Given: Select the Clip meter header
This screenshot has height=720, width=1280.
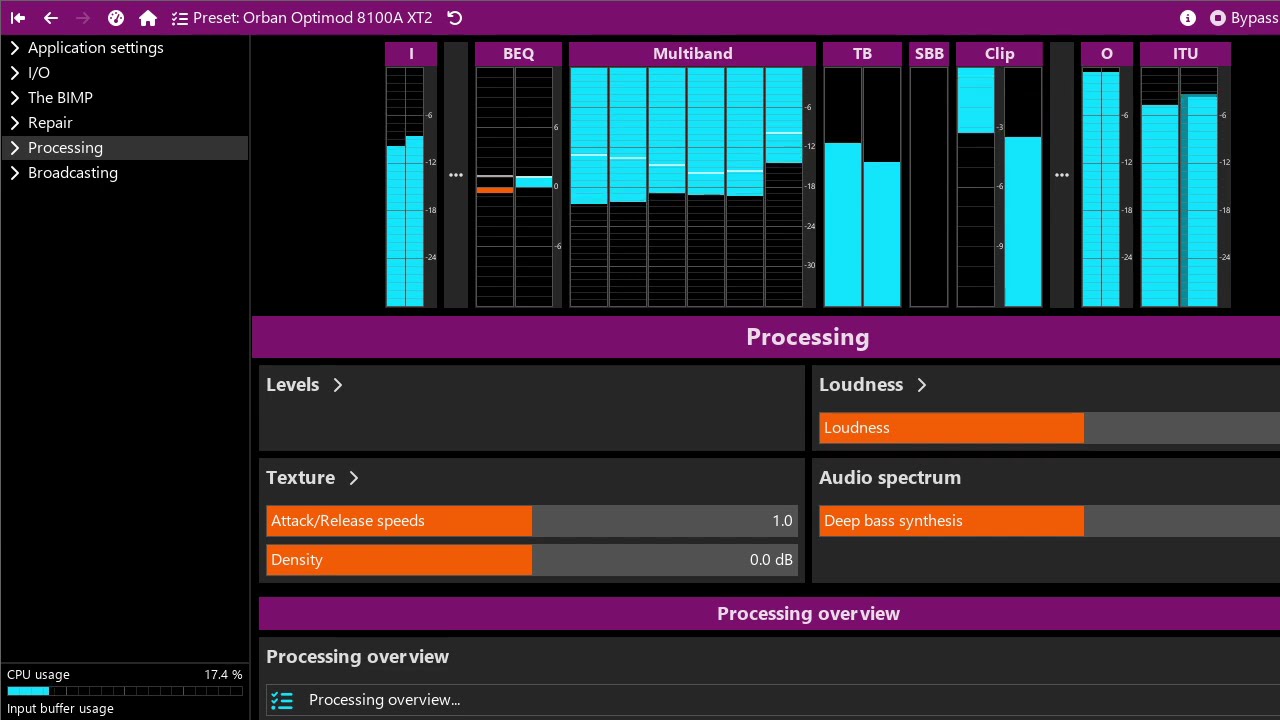Looking at the screenshot, I should [999, 54].
